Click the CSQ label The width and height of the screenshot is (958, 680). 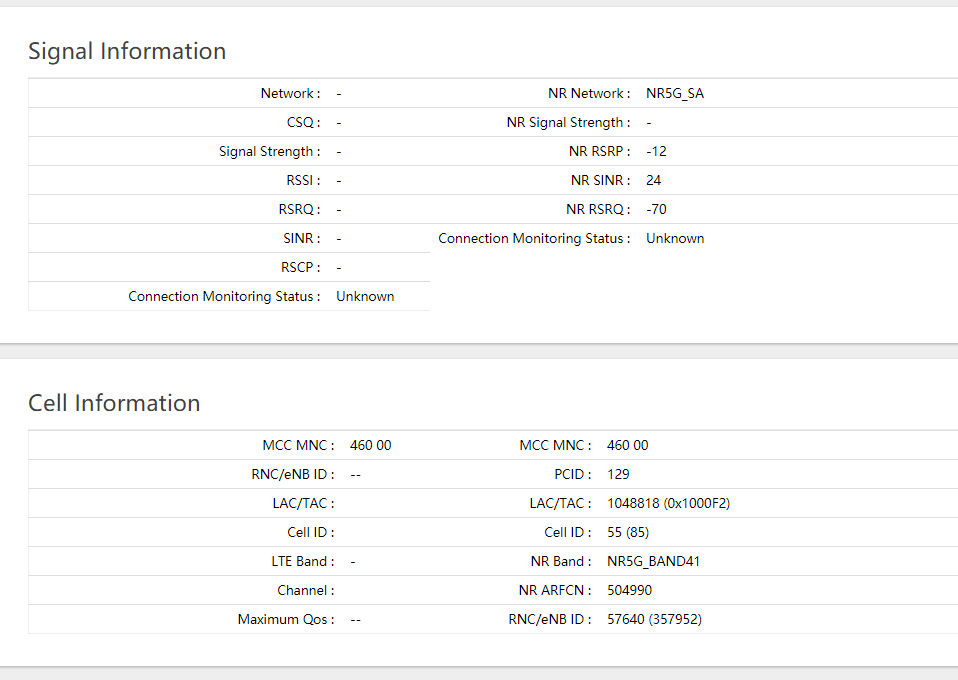click(303, 123)
